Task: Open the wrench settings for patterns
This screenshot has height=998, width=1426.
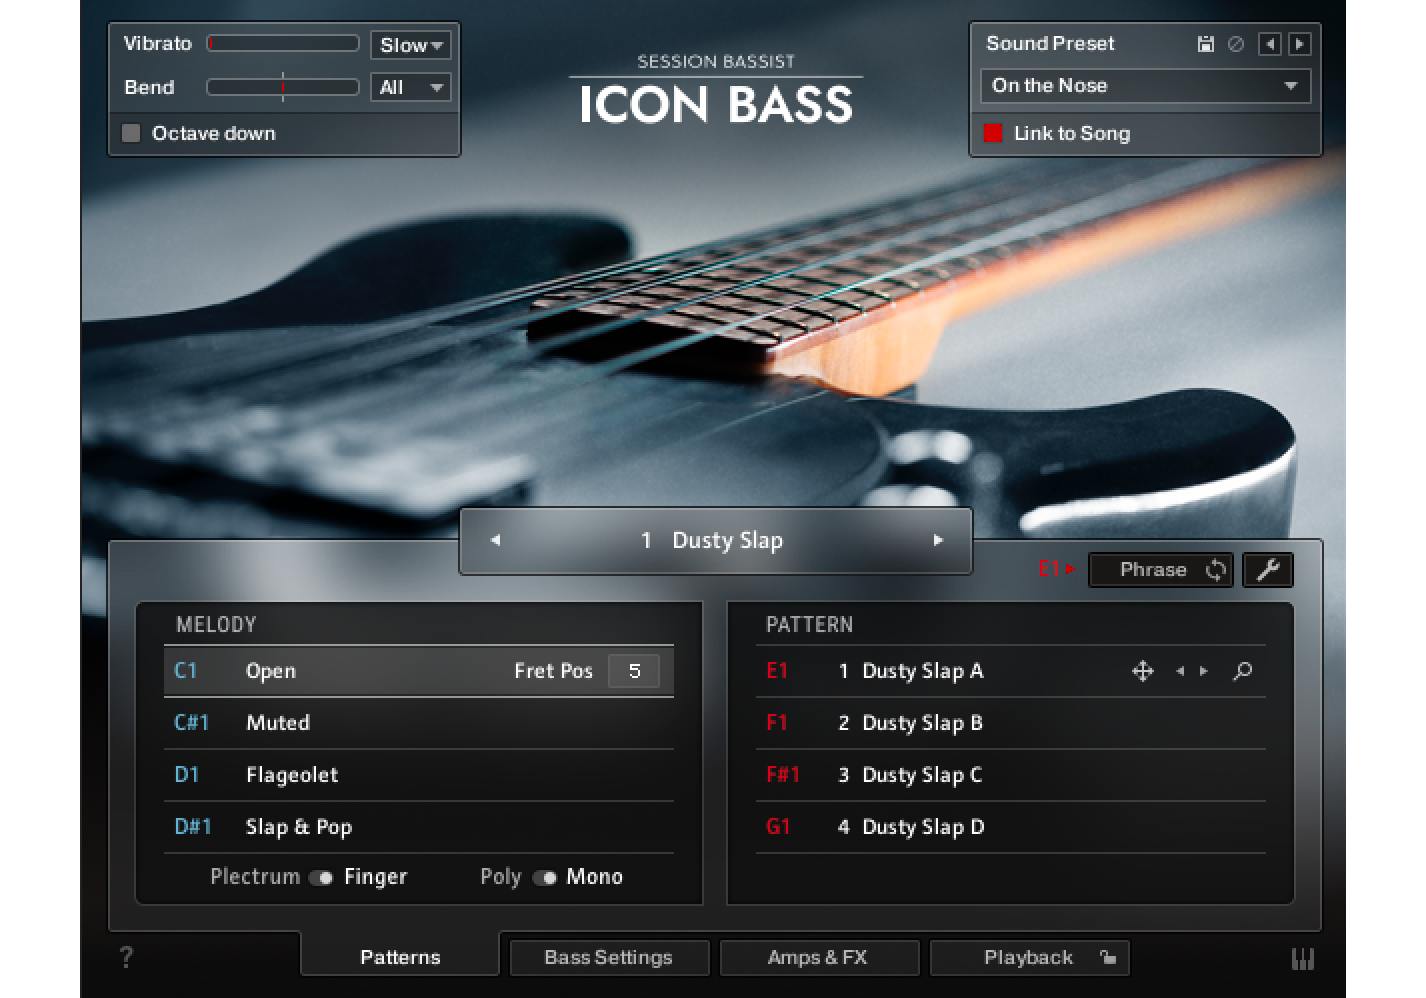Action: coord(1268,570)
